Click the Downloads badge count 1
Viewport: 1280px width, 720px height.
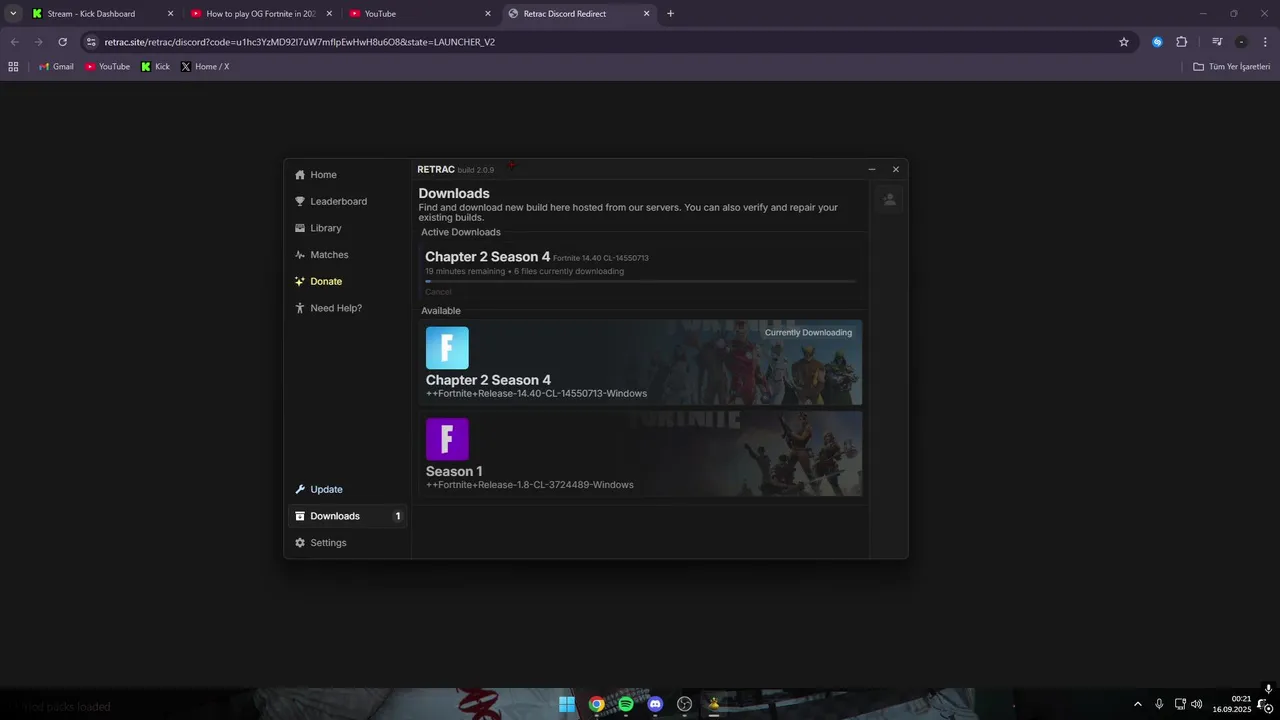398,516
